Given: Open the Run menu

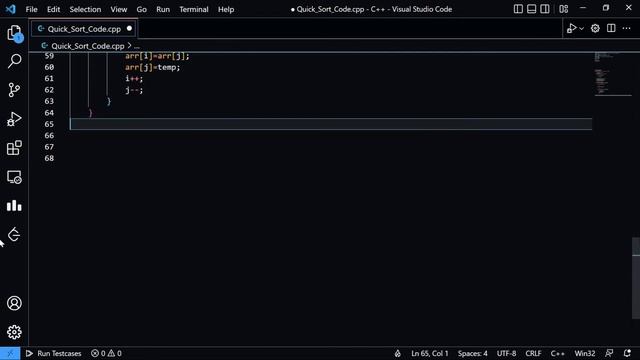Looking at the screenshot, I should point(163,9).
